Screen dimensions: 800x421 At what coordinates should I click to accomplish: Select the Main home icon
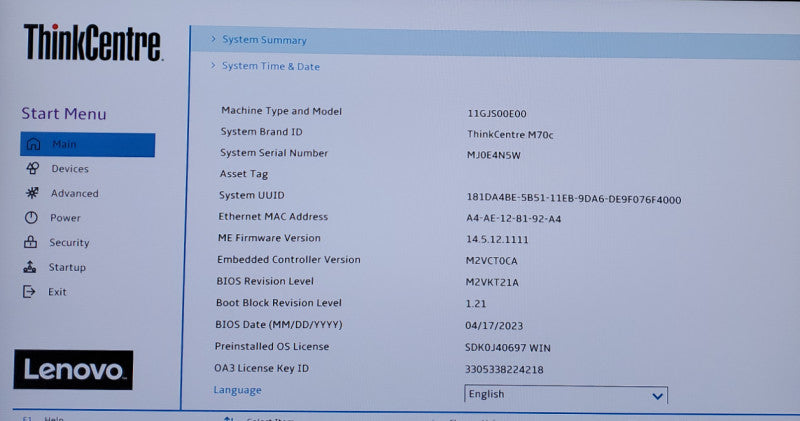pos(33,144)
